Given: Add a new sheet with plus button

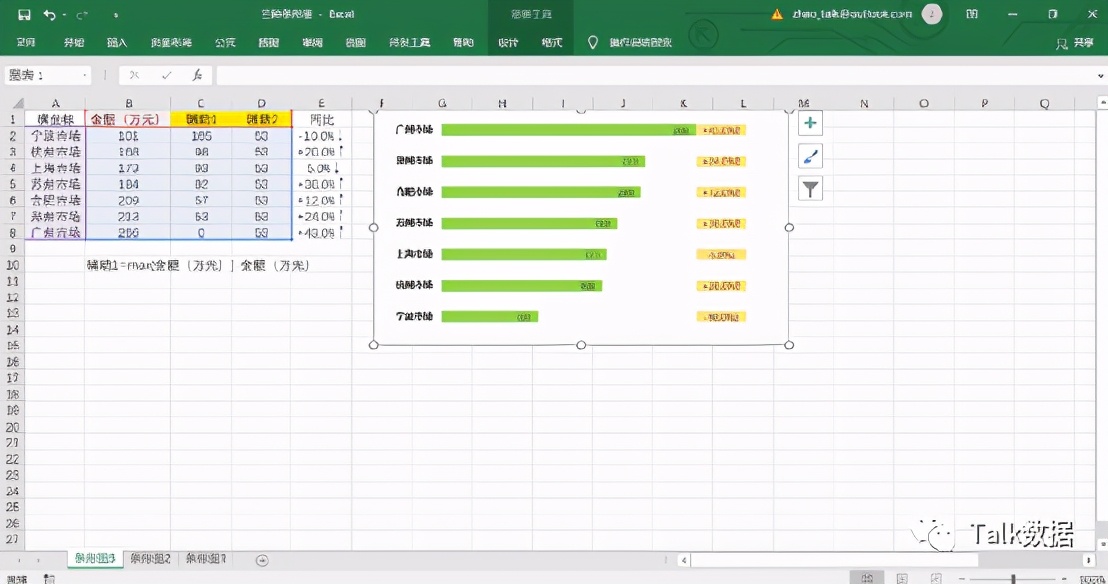Looking at the screenshot, I should coord(262,560).
